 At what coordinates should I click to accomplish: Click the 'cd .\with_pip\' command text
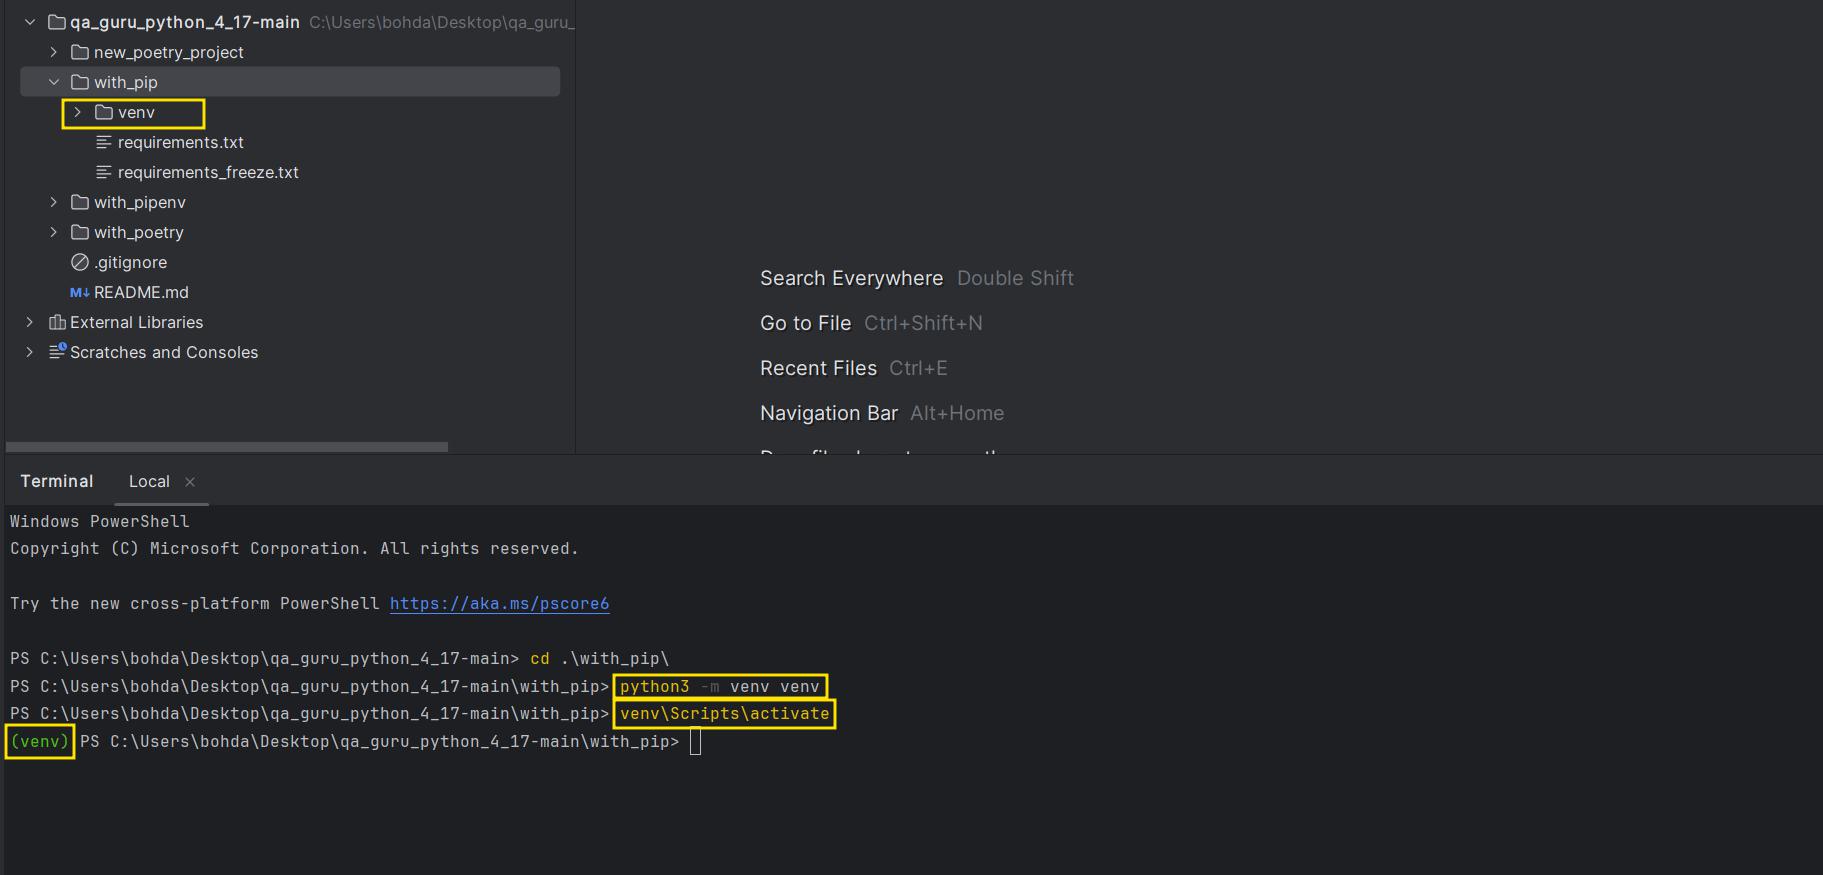pos(600,658)
